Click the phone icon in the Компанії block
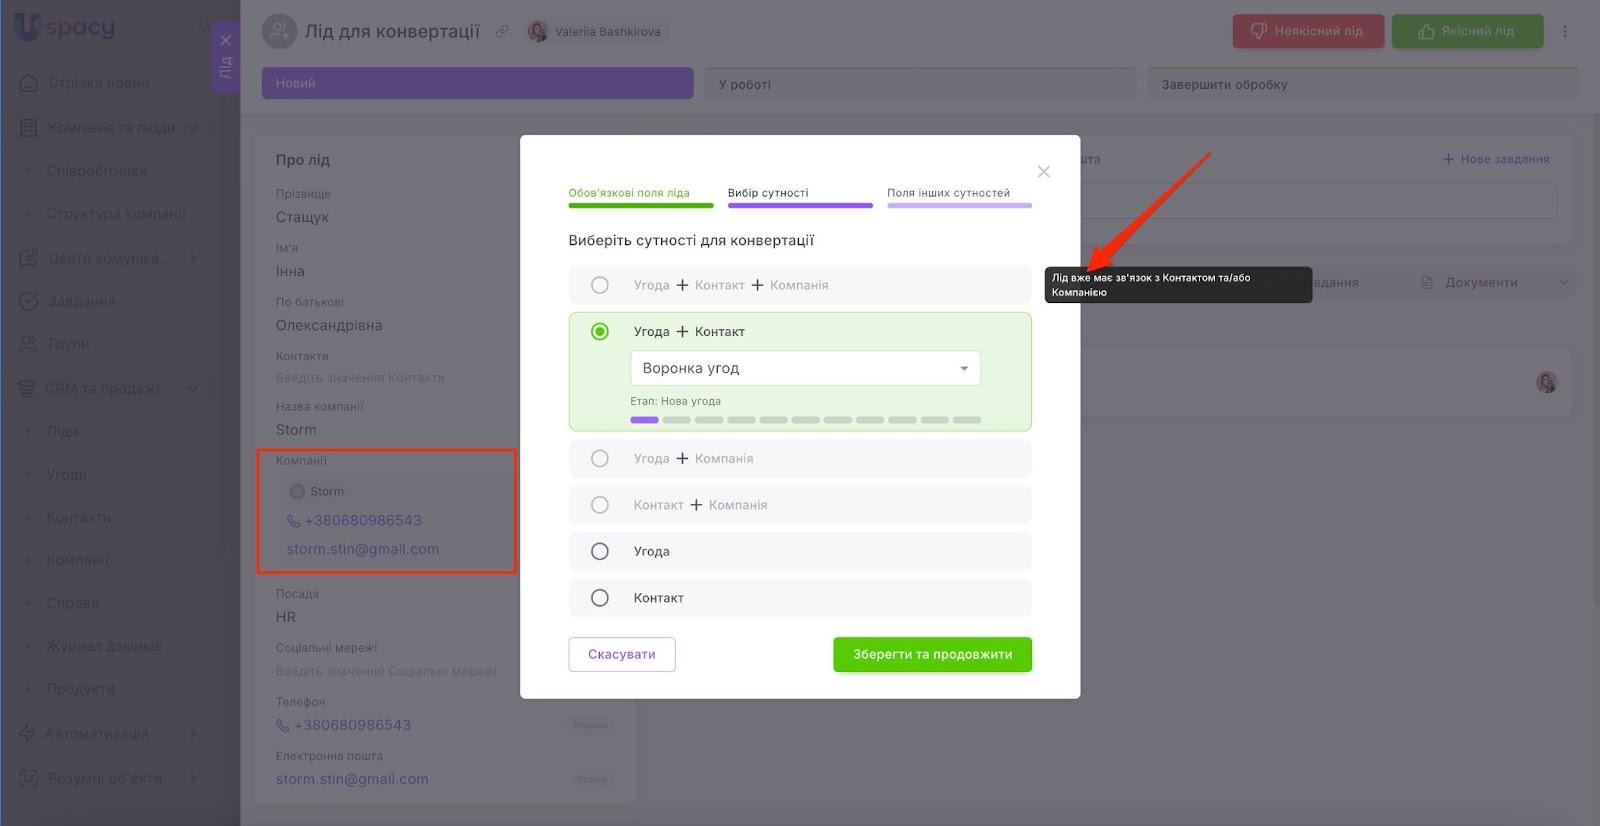Screen dimensions: 1600x826 click(x=293, y=521)
